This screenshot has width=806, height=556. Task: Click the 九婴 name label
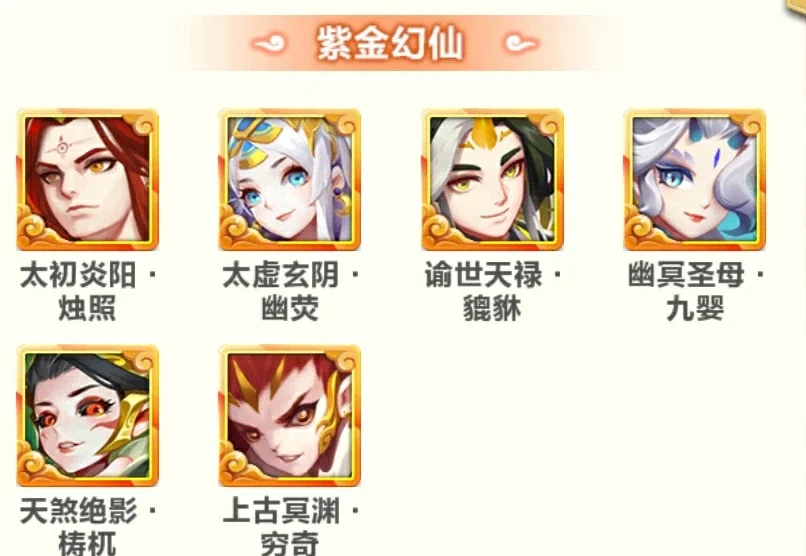[x=695, y=308]
